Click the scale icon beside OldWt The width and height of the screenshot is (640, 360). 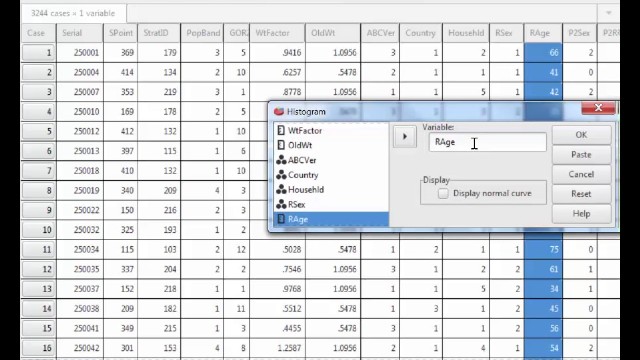tap(281, 145)
